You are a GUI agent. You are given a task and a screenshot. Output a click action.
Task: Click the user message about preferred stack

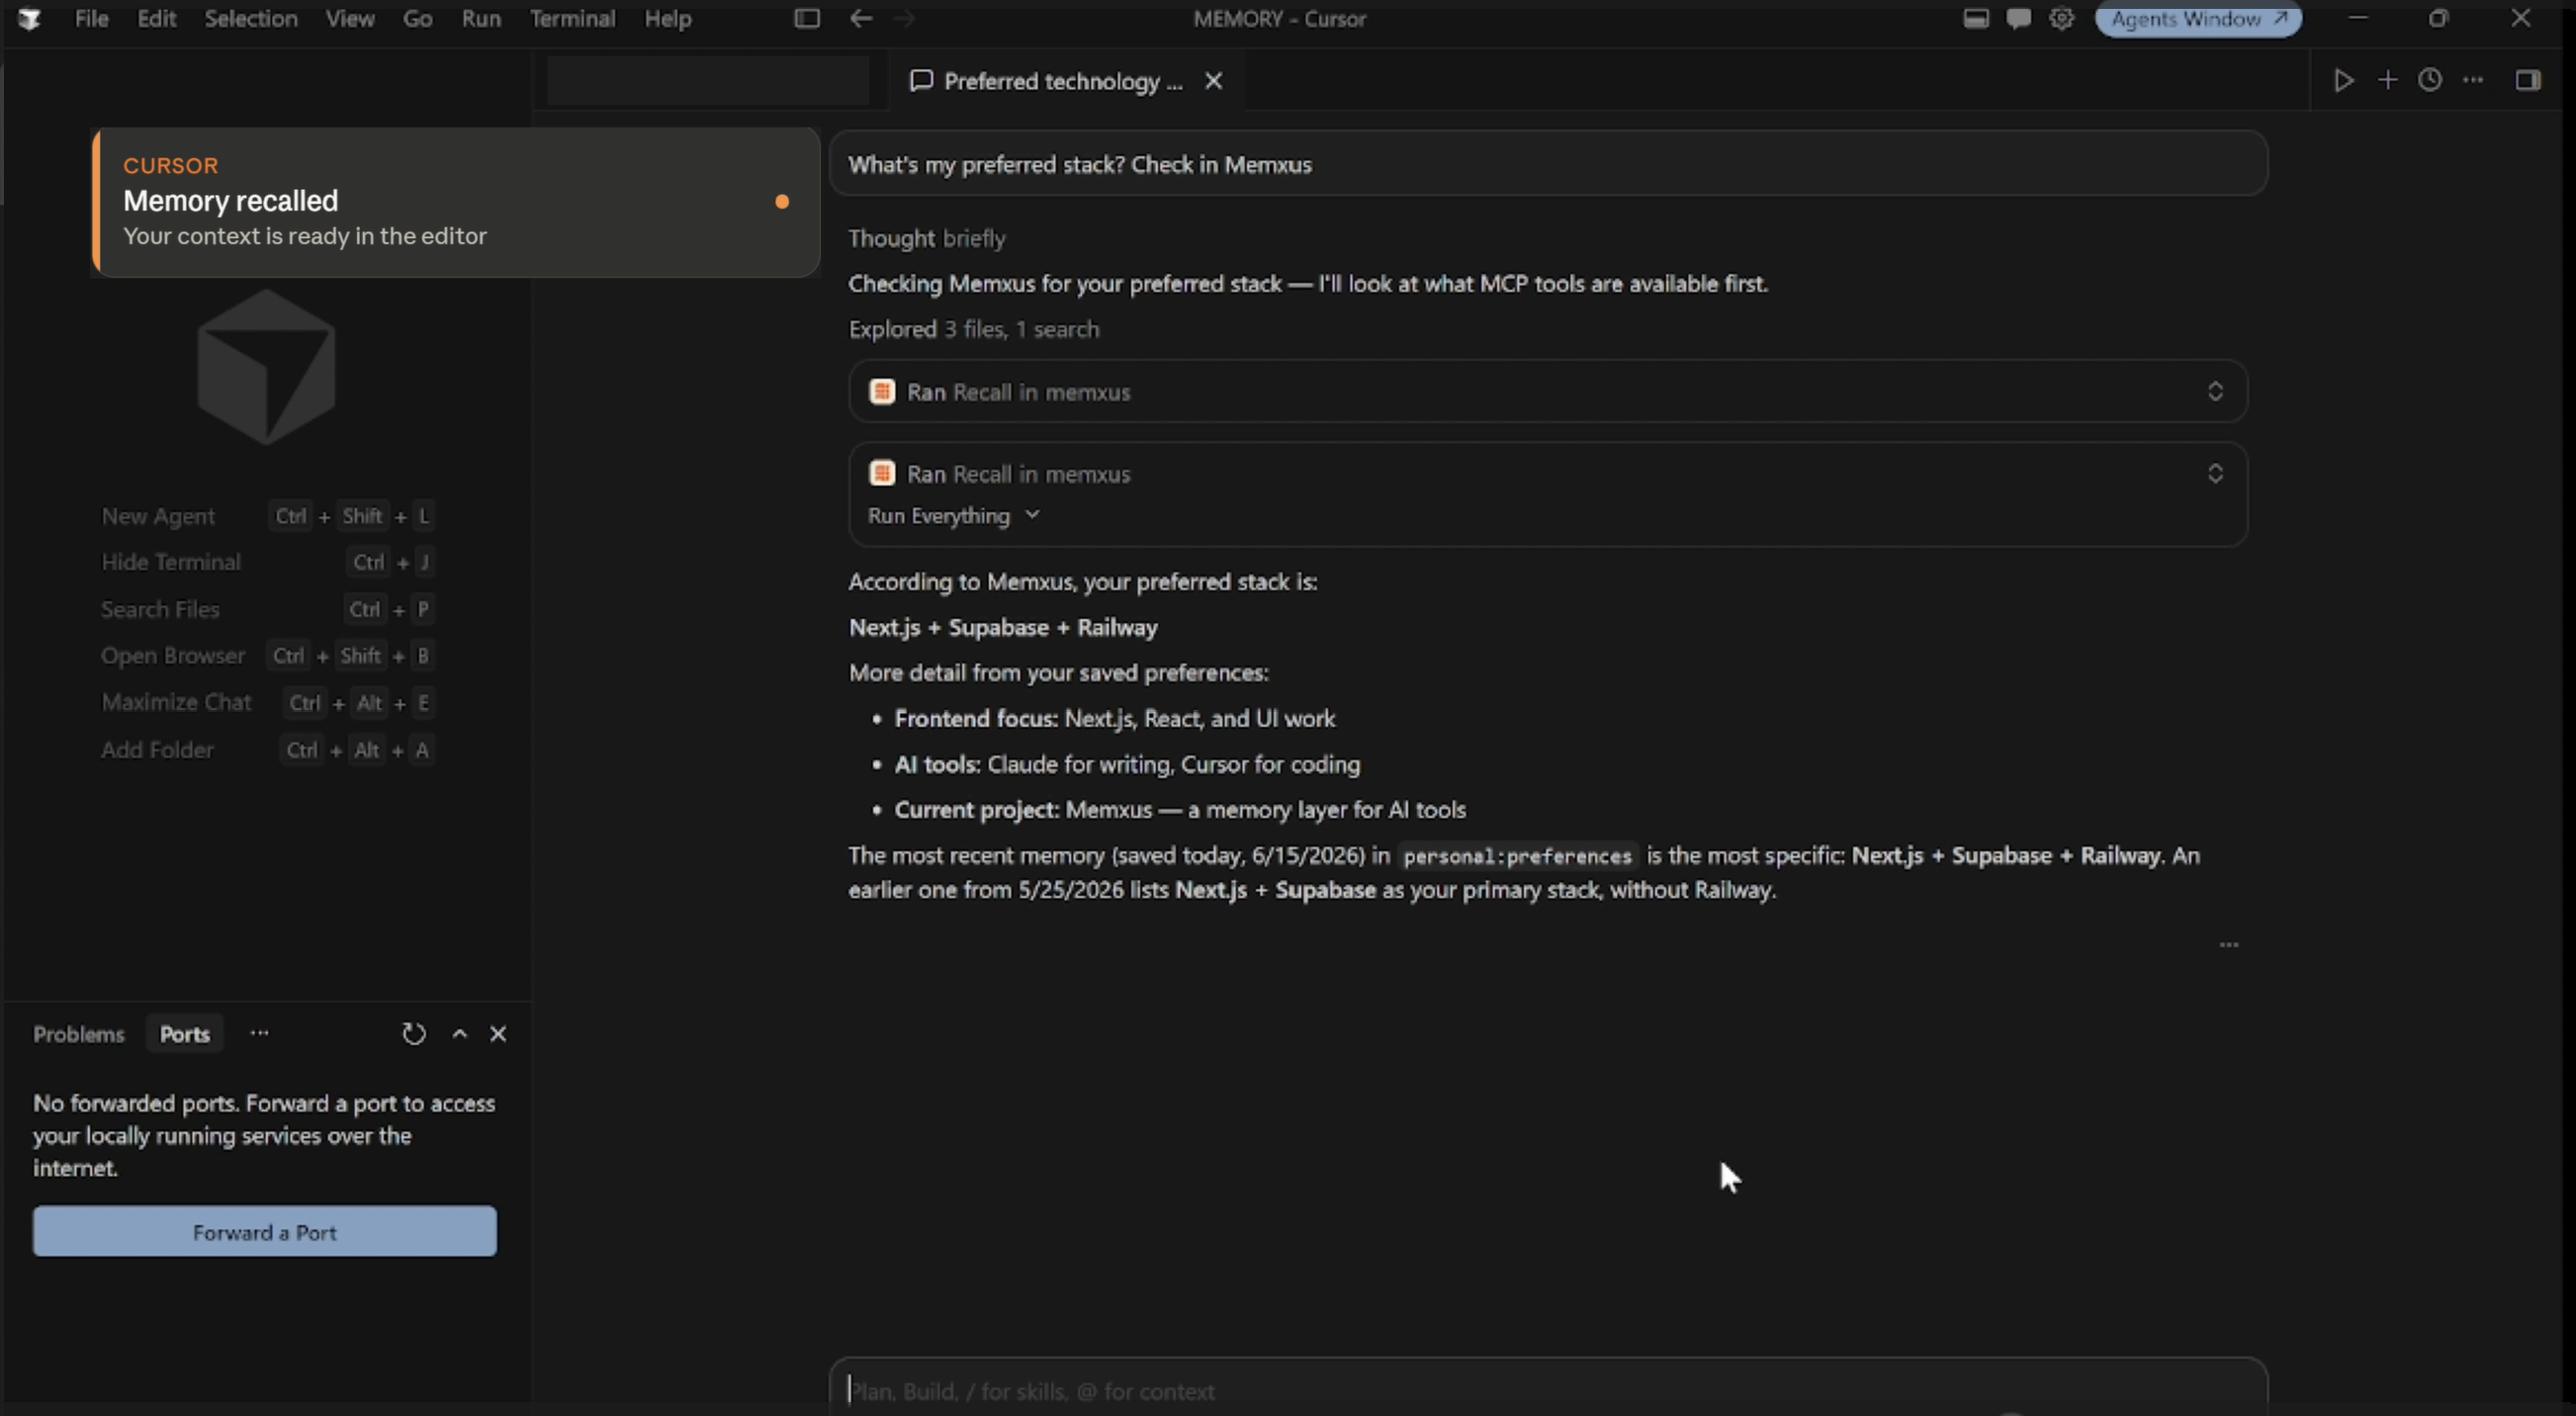tap(1548, 164)
